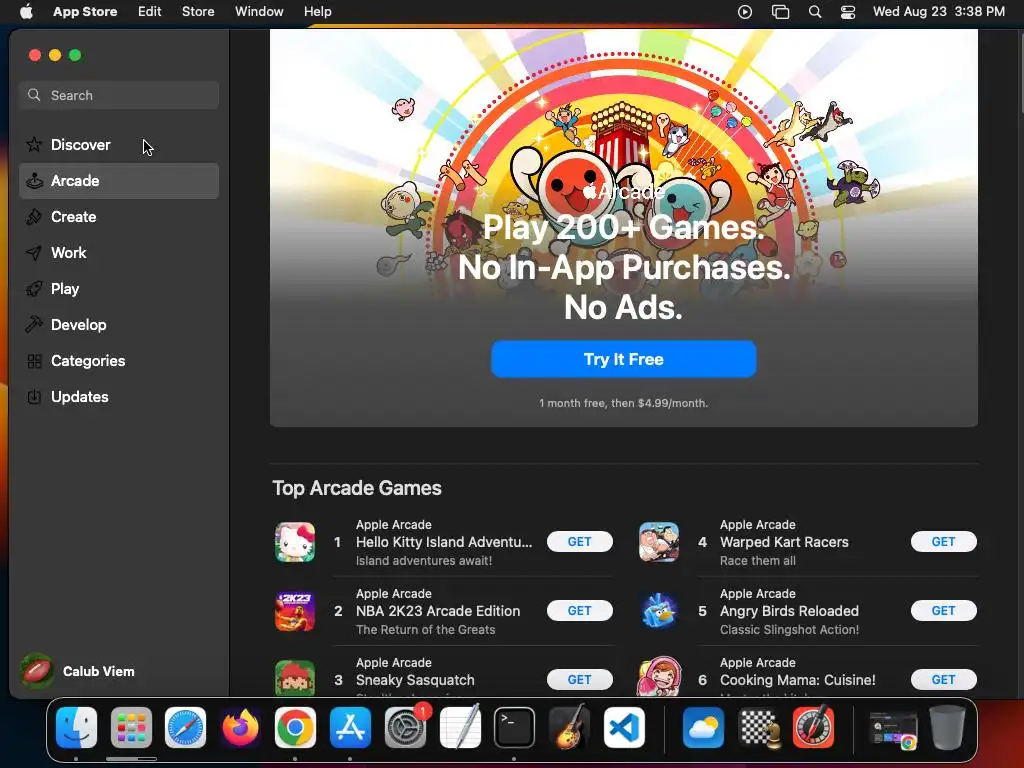The width and height of the screenshot is (1024, 768).
Task: Click 'Race them all' subtitle text
Action: pos(758,560)
